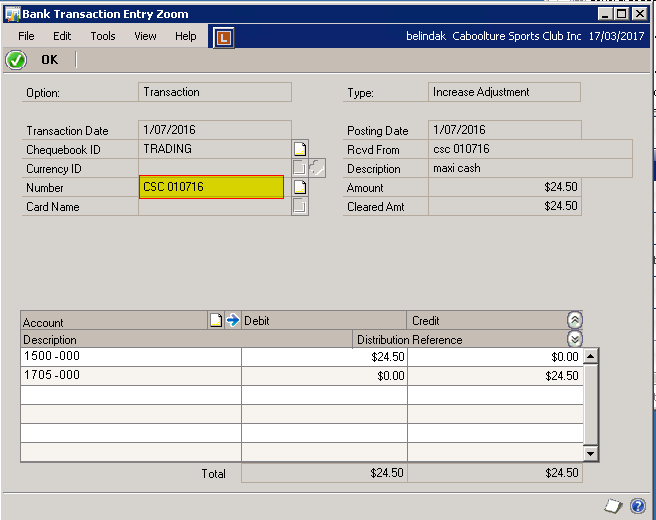Open the Tools menu
Screen dimensions: 656x520
[103, 36]
